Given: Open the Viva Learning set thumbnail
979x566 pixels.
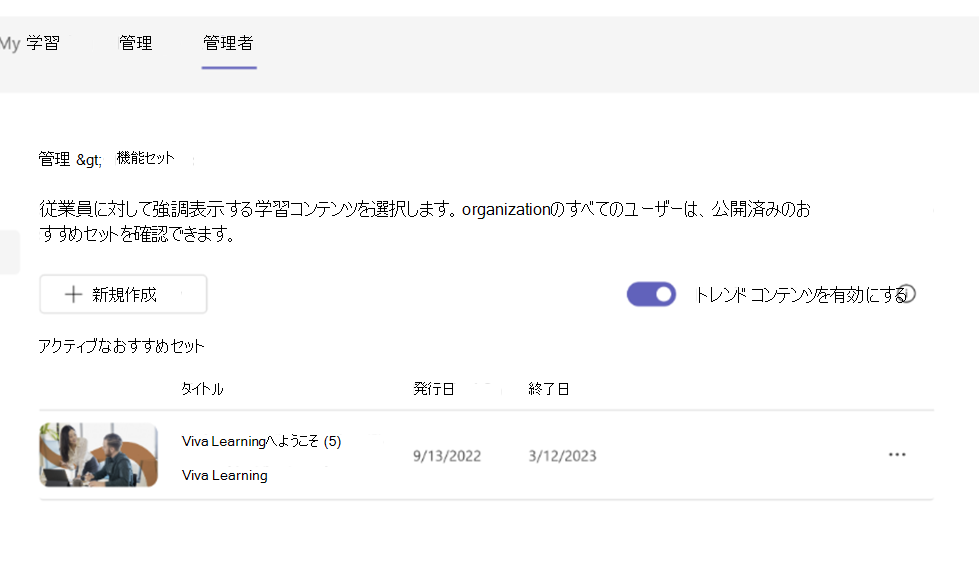Looking at the screenshot, I should [x=99, y=455].
